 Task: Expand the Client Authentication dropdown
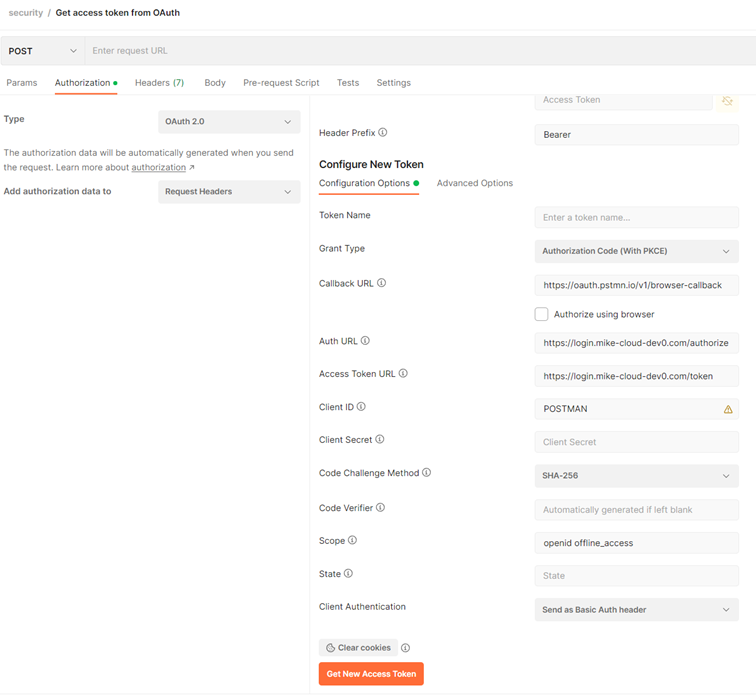636,610
